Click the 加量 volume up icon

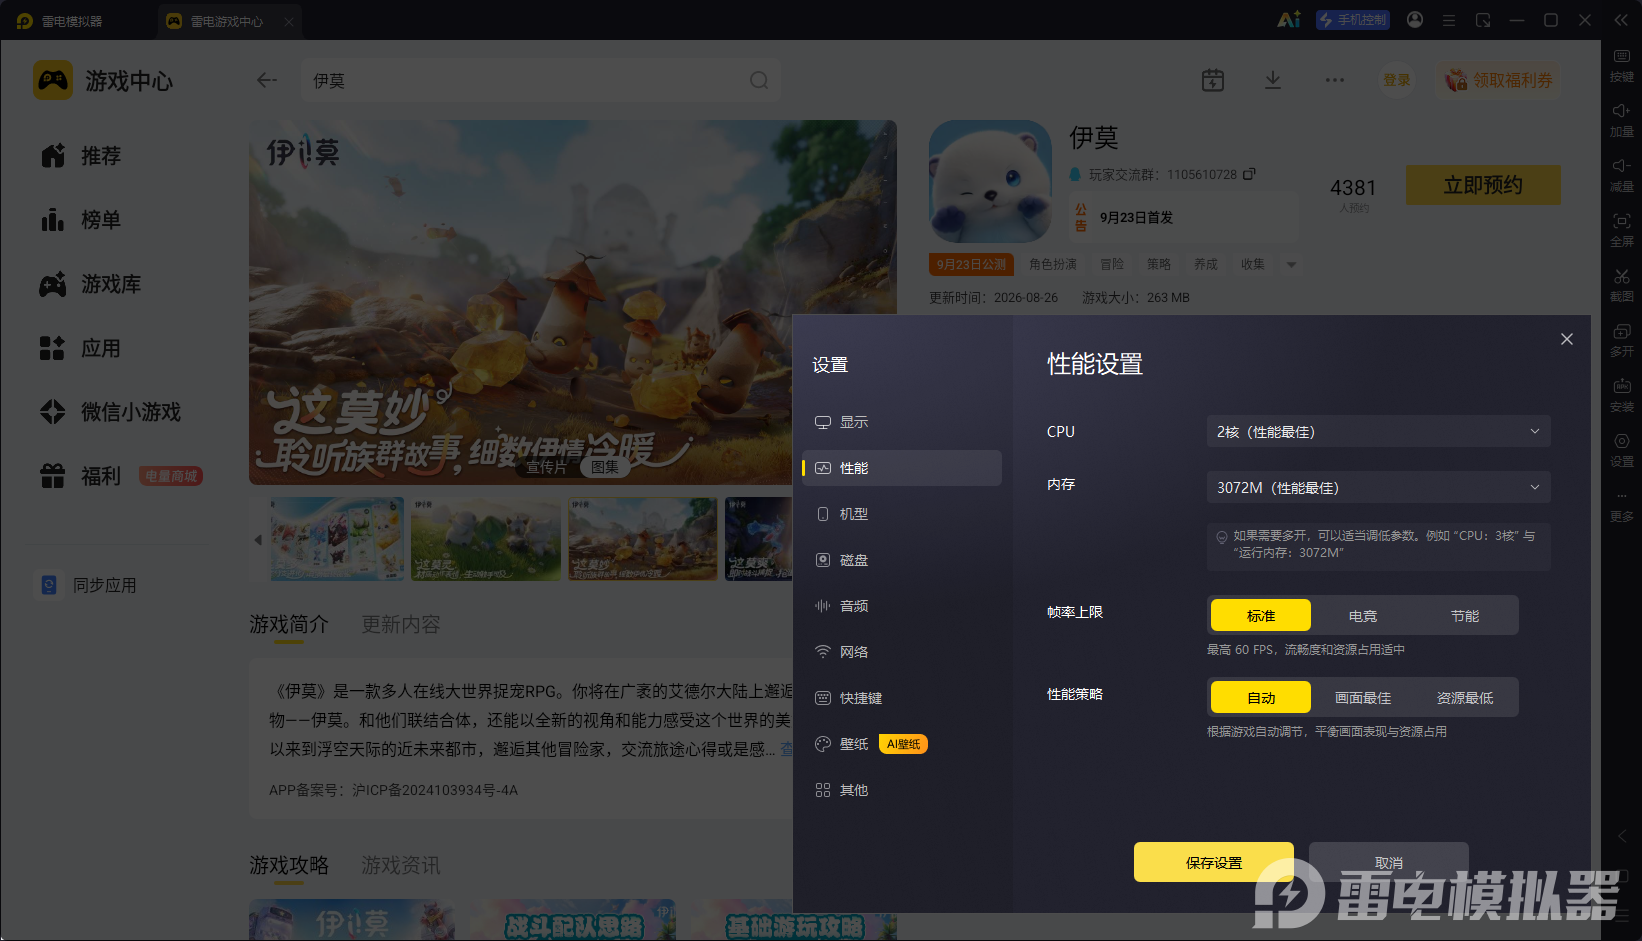[1622, 119]
